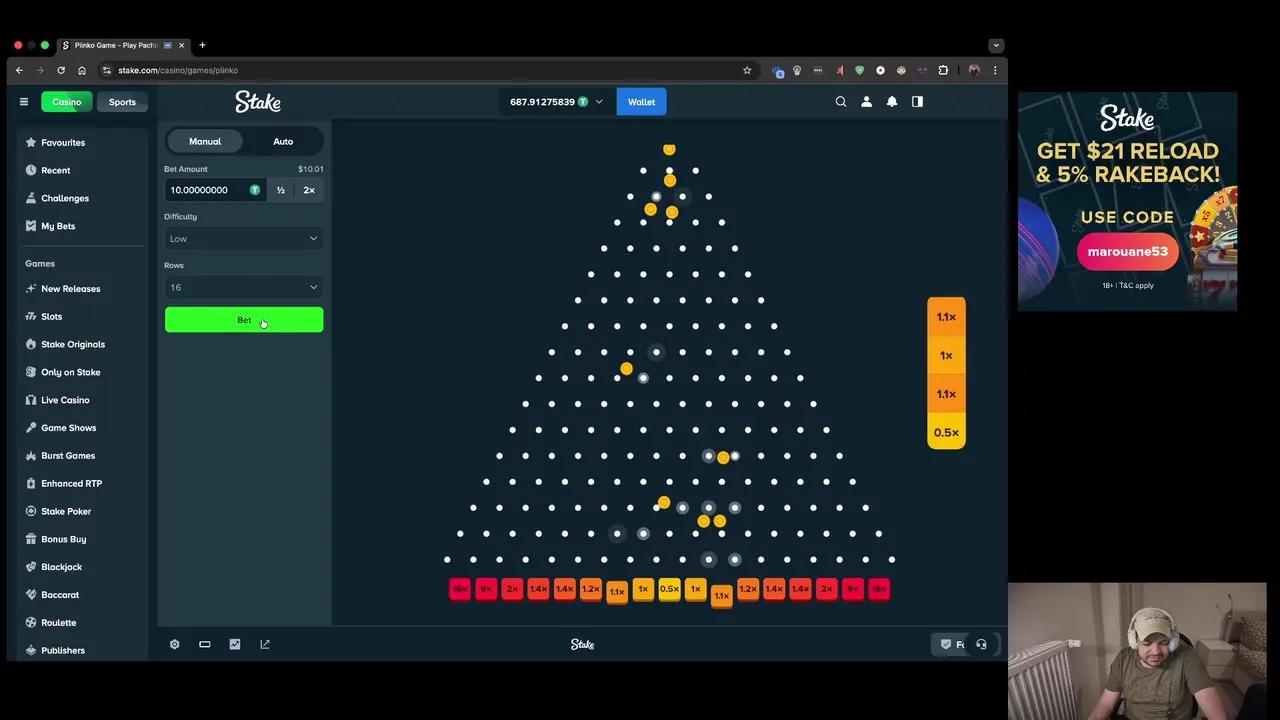This screenshot has height=720, width=1280.
Task: Open live support headset icon
Action: click(981, 644)
